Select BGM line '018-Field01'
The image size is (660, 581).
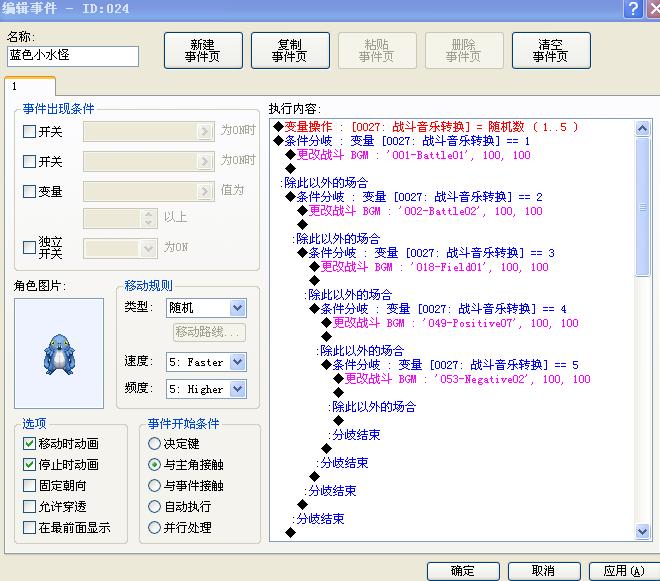pos(428,267)
